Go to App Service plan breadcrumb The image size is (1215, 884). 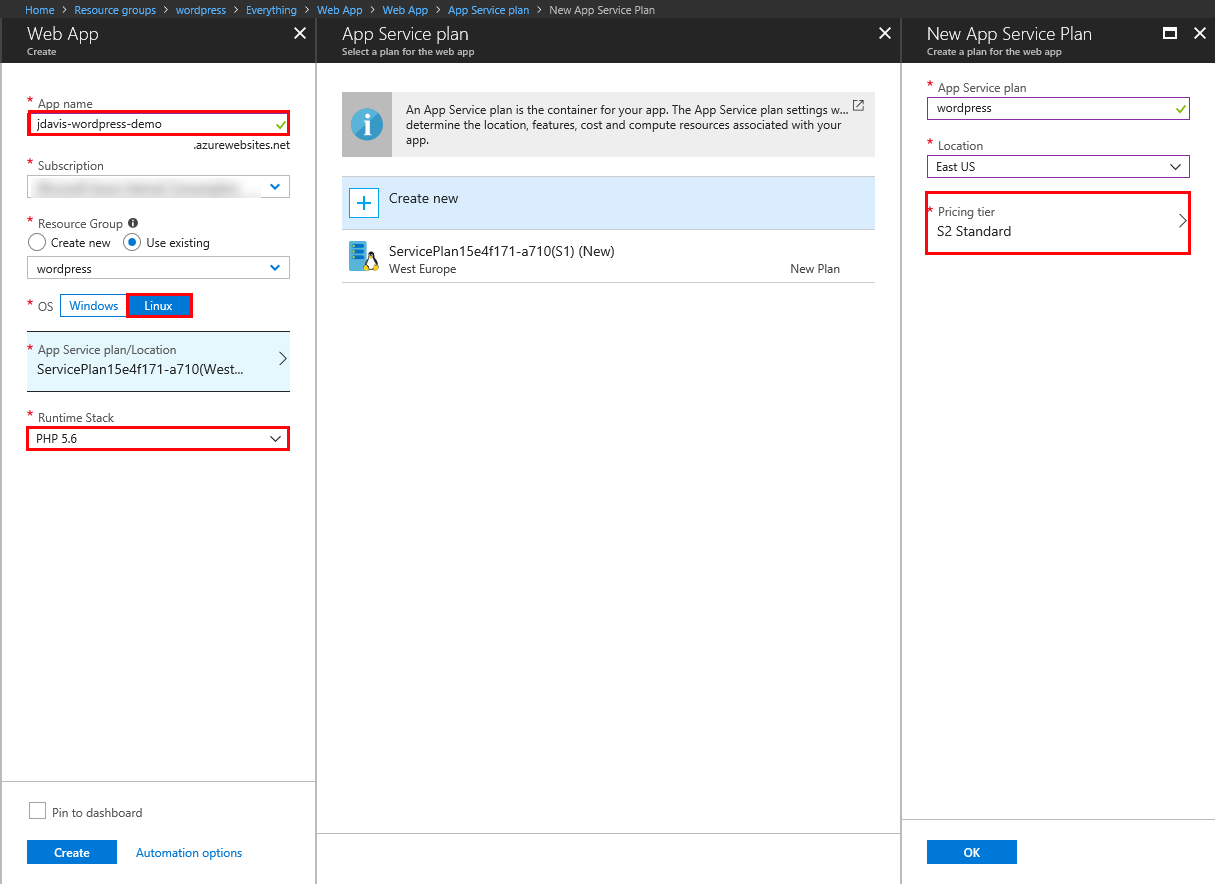pyautogui.click(x=489, y=10)
